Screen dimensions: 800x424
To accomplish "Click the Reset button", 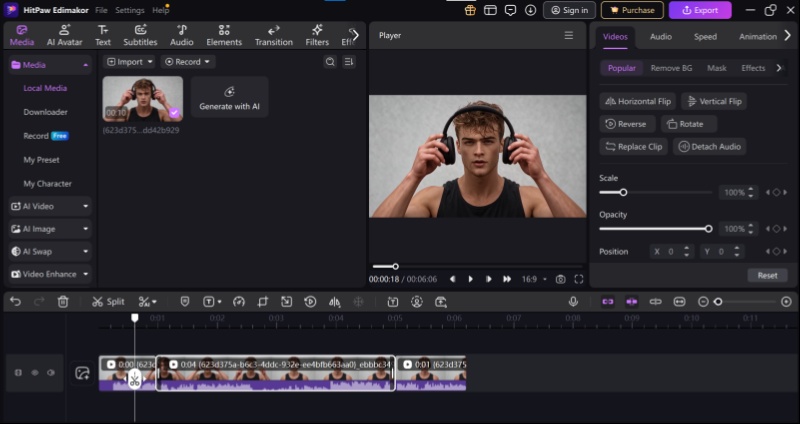I will coord(767,276).
